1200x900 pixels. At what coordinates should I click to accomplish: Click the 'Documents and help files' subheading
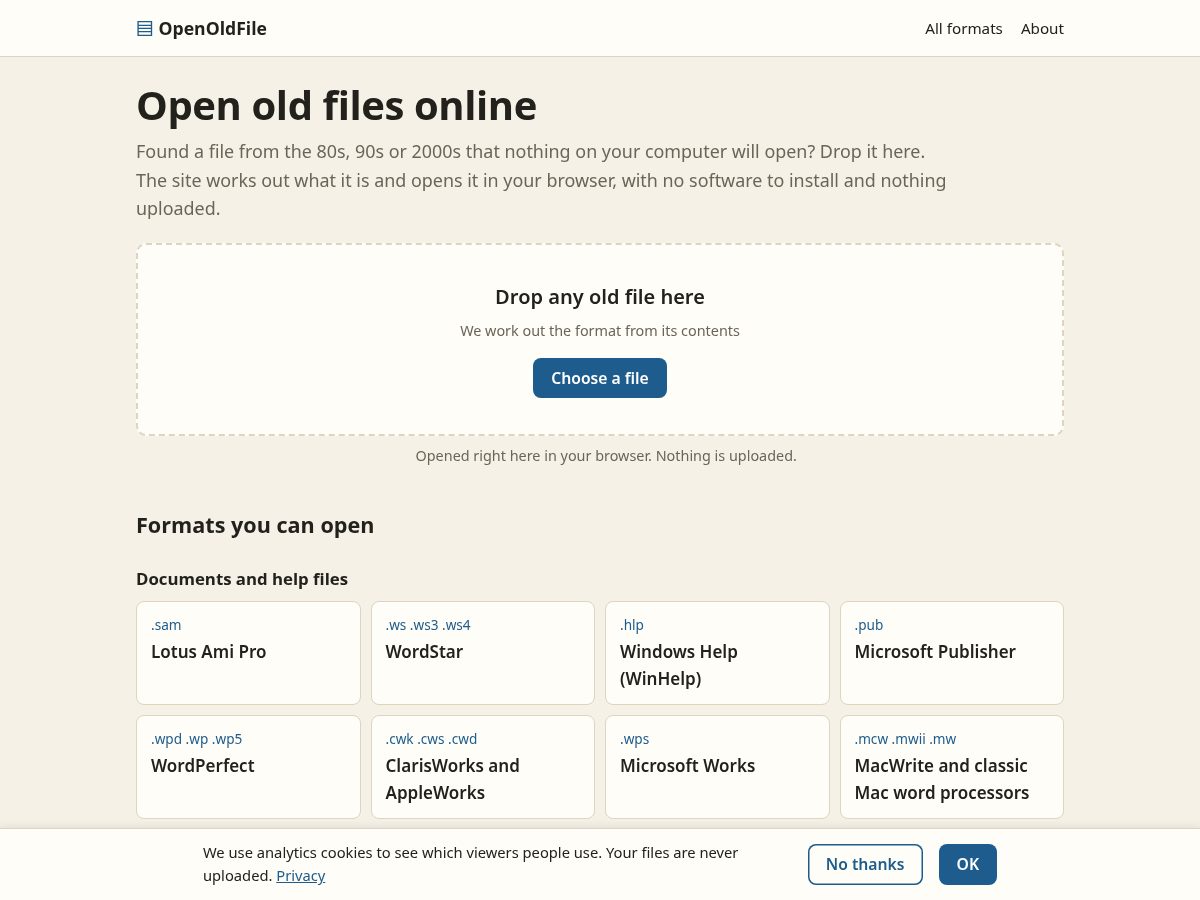coord(242,579)
